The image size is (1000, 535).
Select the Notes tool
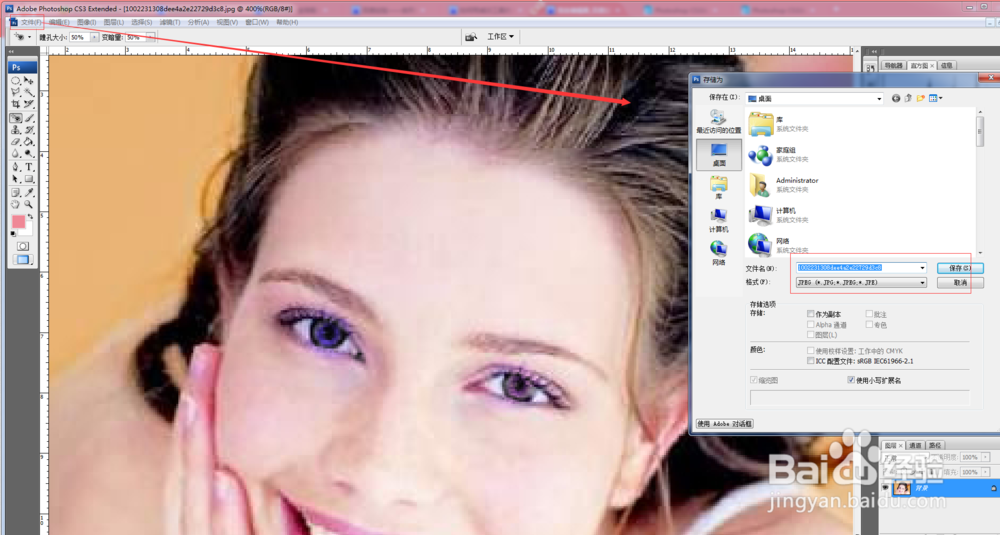click(x=16, y=193)
